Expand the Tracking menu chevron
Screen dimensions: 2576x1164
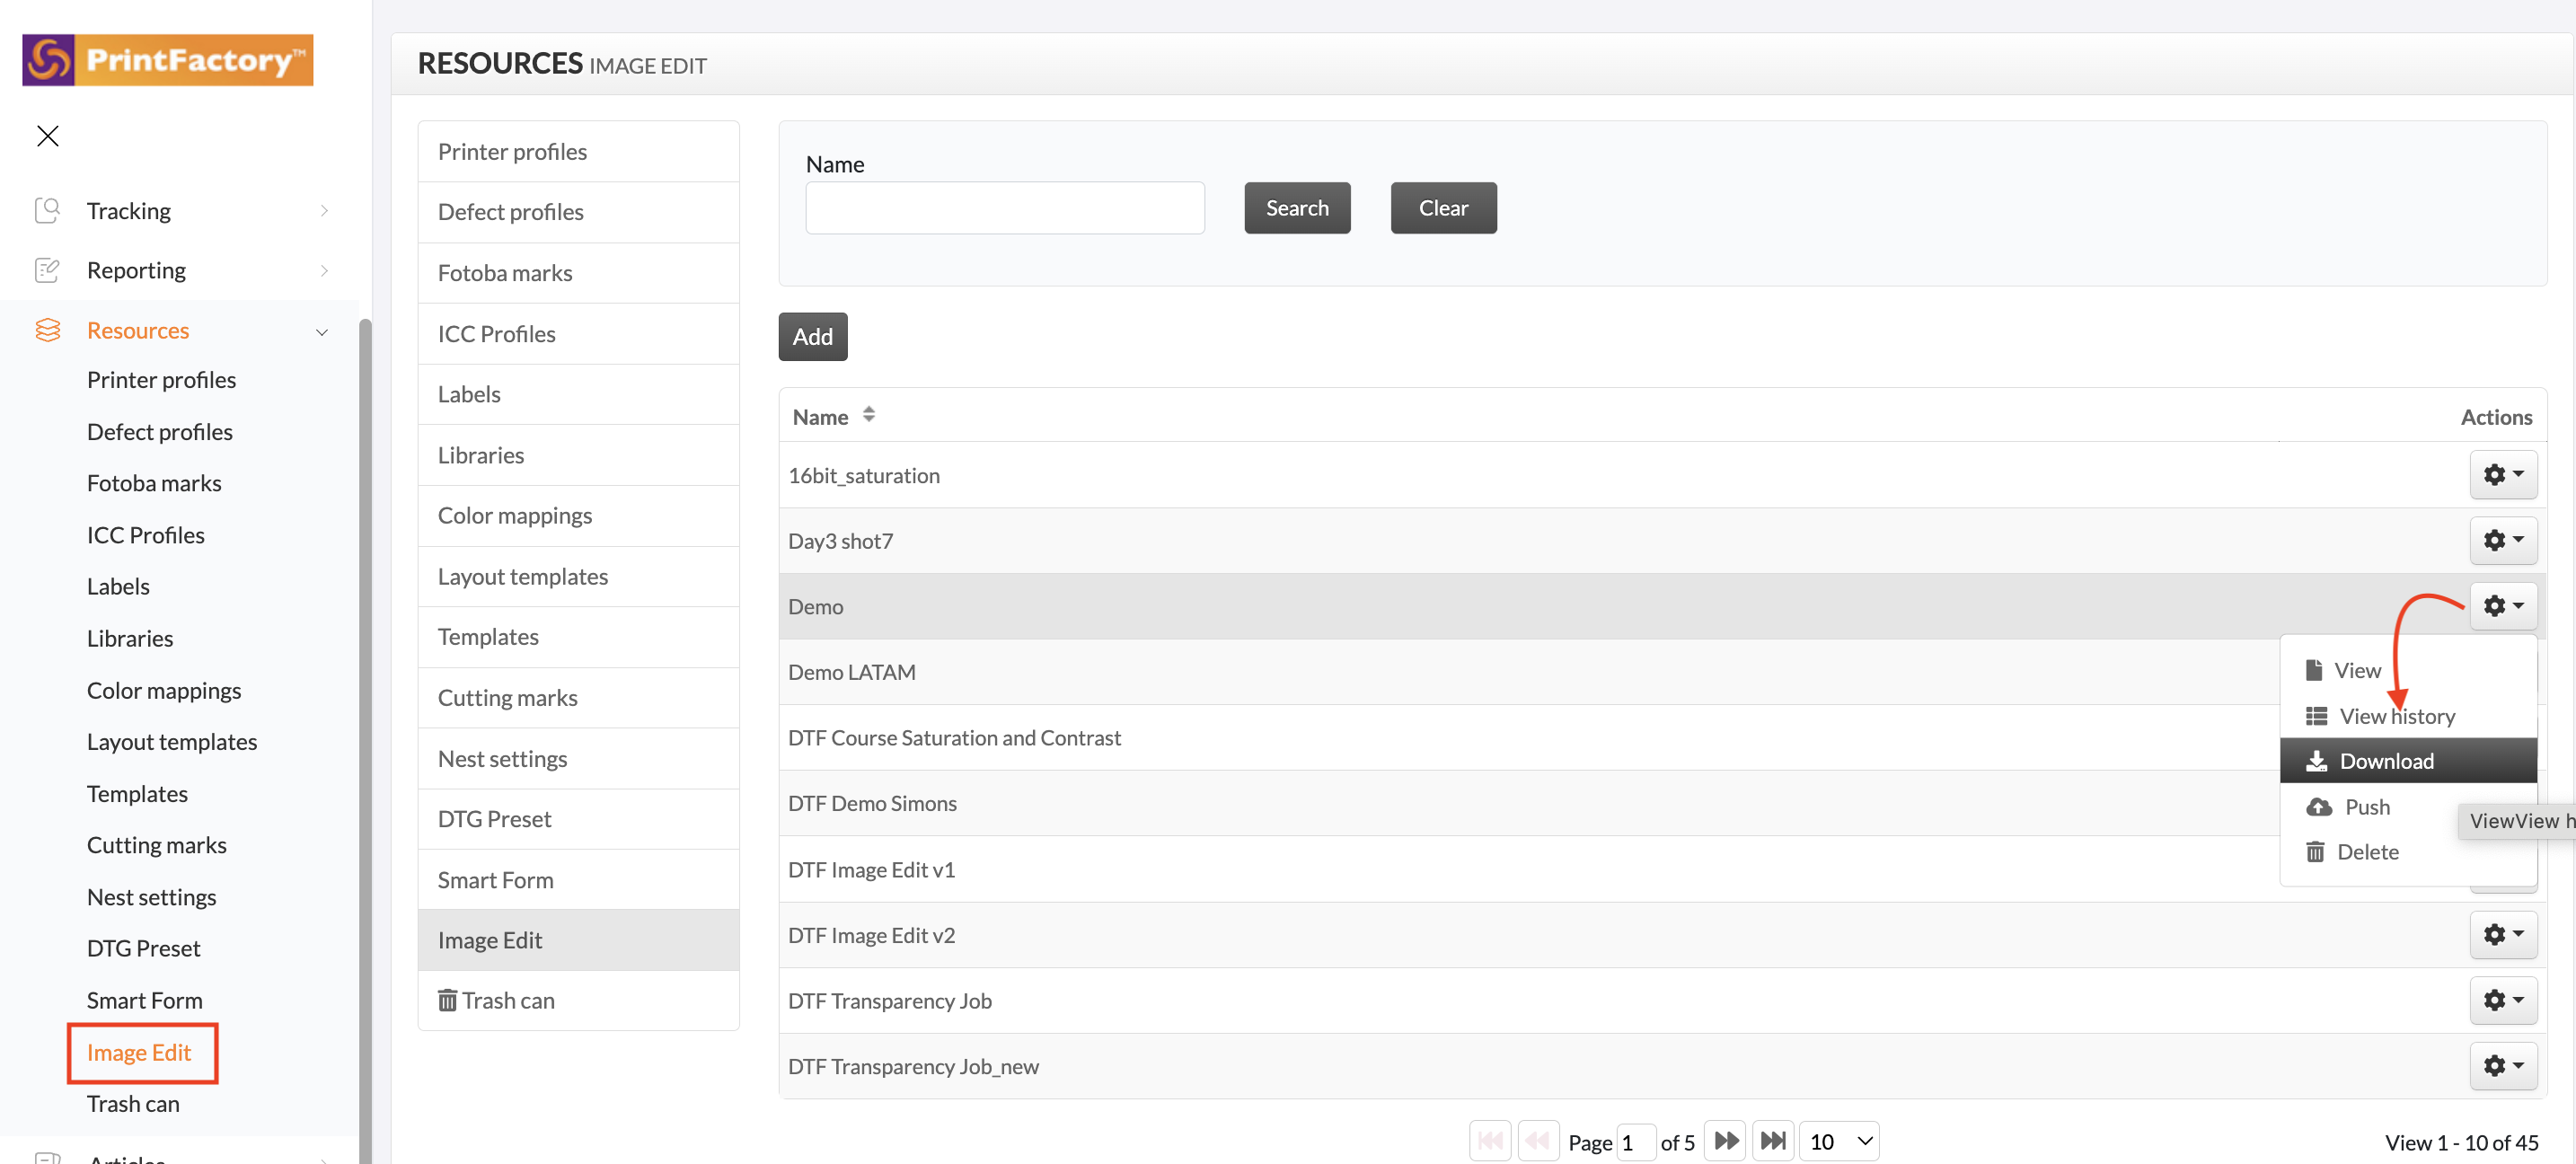click(324, 210)
